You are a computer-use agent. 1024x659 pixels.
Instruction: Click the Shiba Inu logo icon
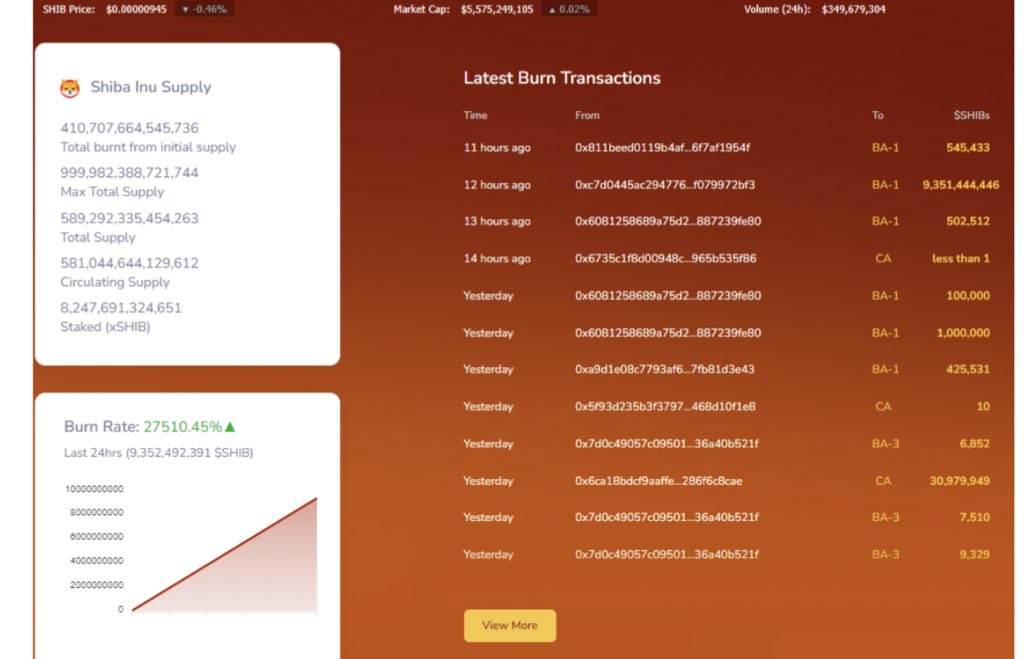[x=70, y=88]
